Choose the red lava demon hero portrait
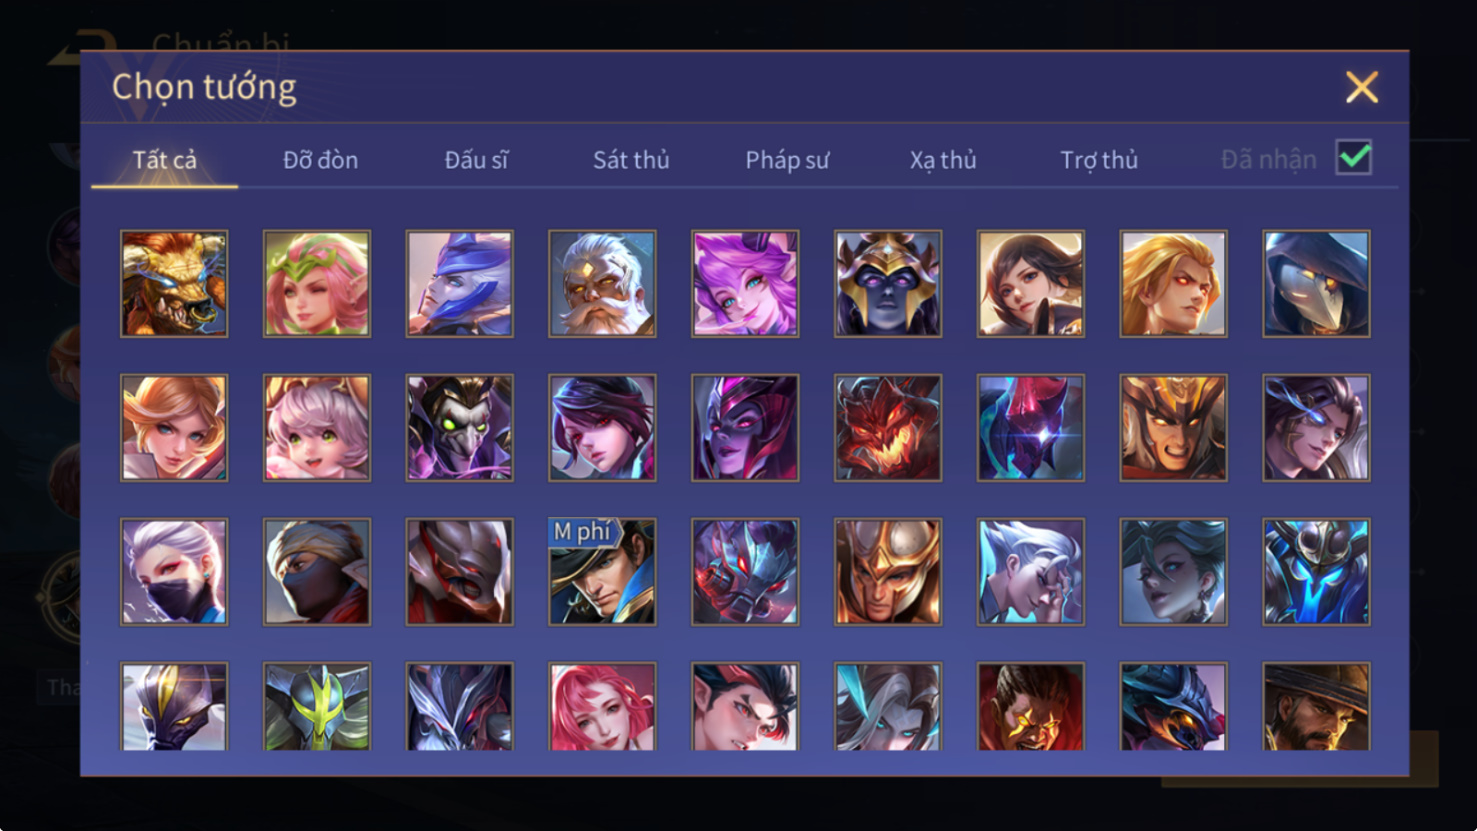1477x831 pixels. [888, 428]
